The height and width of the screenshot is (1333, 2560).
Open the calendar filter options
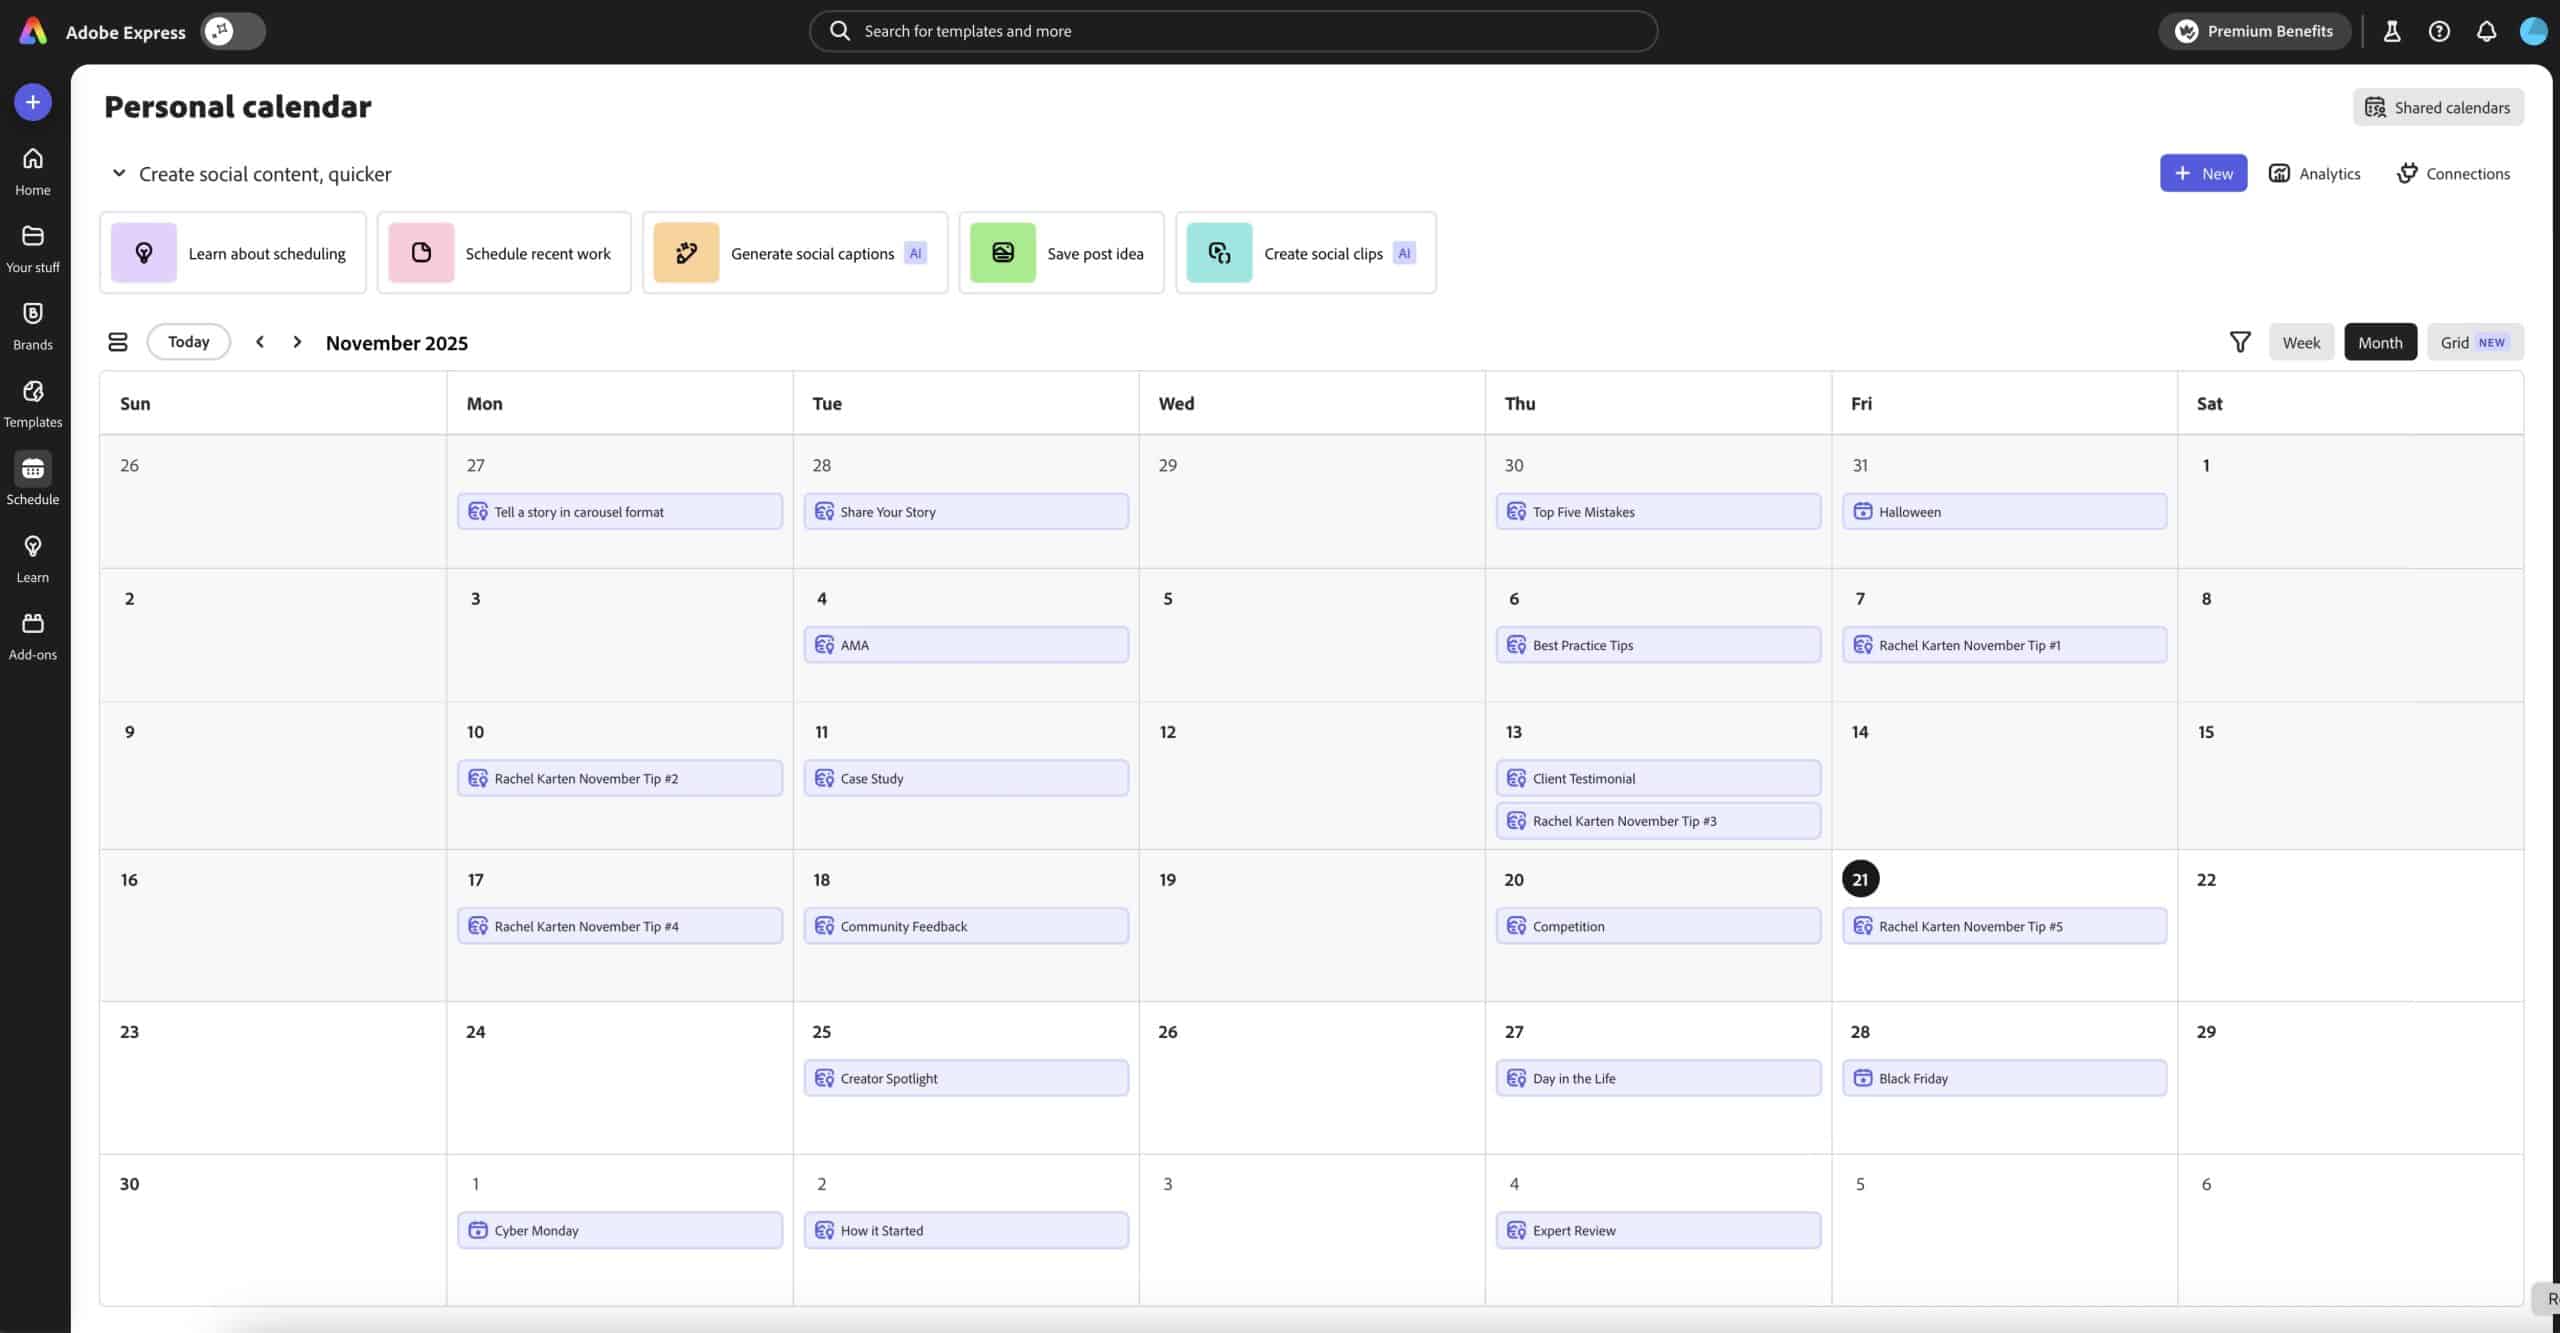(2240, 341)
